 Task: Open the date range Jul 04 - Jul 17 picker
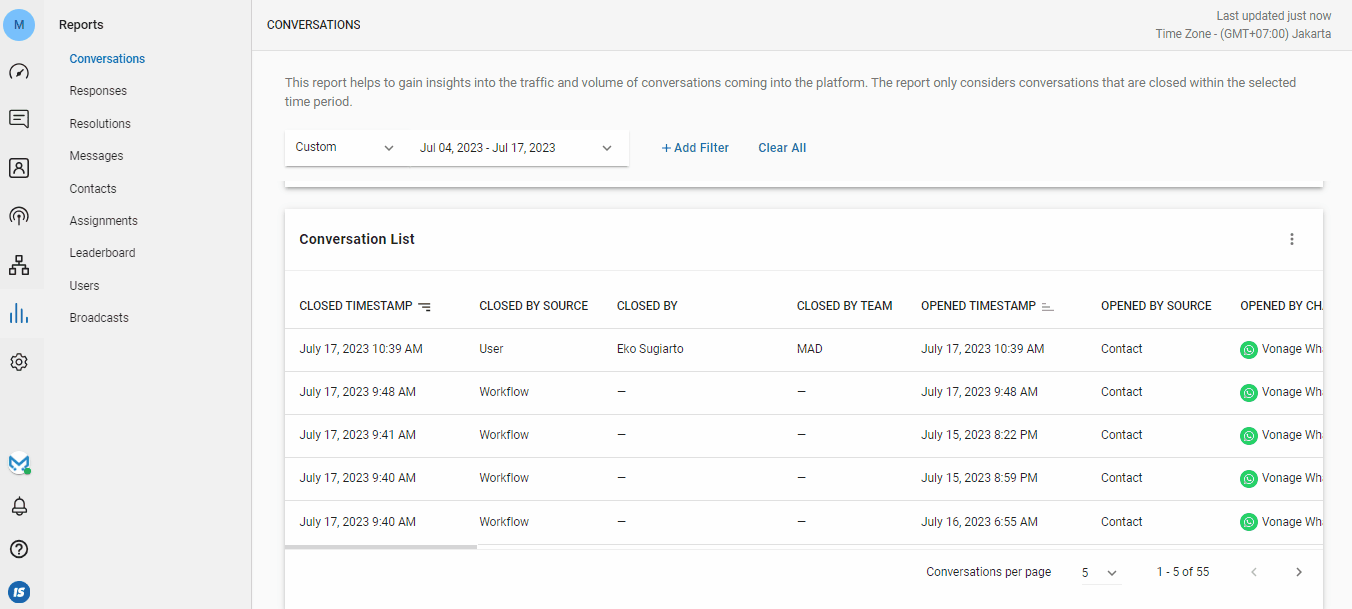[515, 148]
